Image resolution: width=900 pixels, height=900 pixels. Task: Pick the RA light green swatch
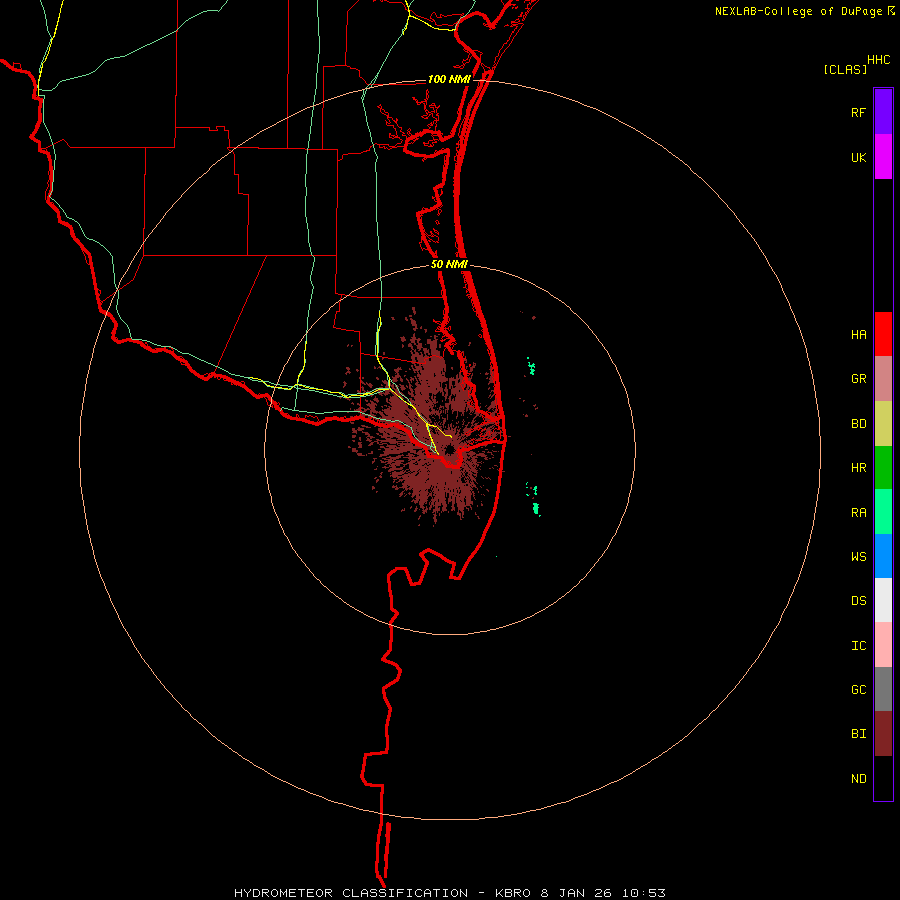click(x=883, y=511)
